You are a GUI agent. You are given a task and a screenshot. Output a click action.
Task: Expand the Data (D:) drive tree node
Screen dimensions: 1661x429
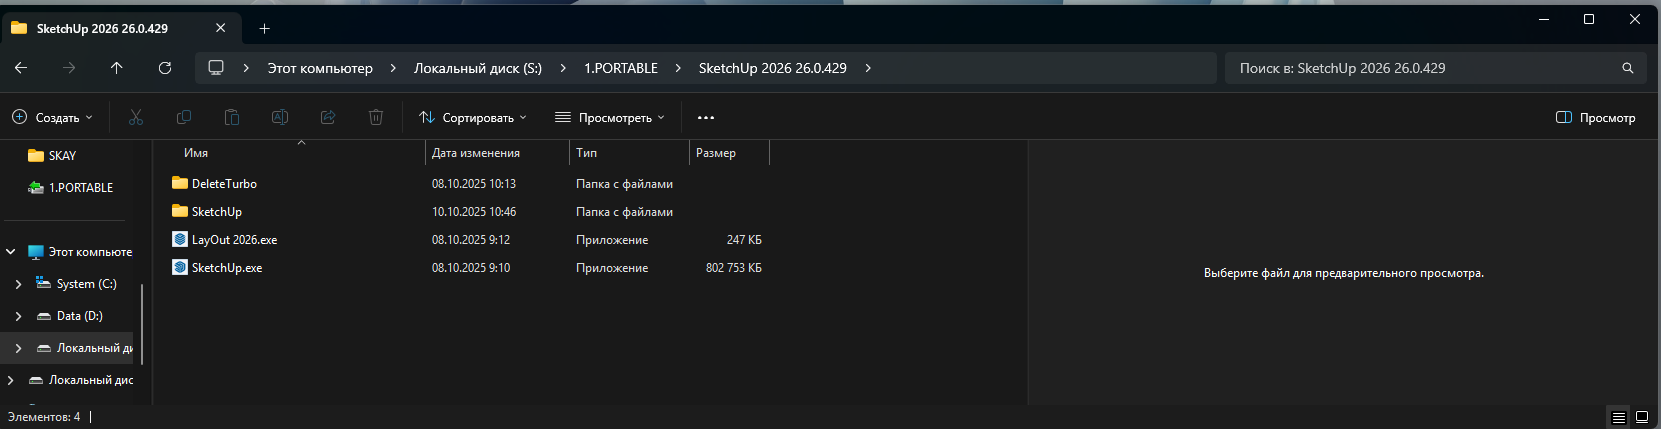[x=18, y=316]
